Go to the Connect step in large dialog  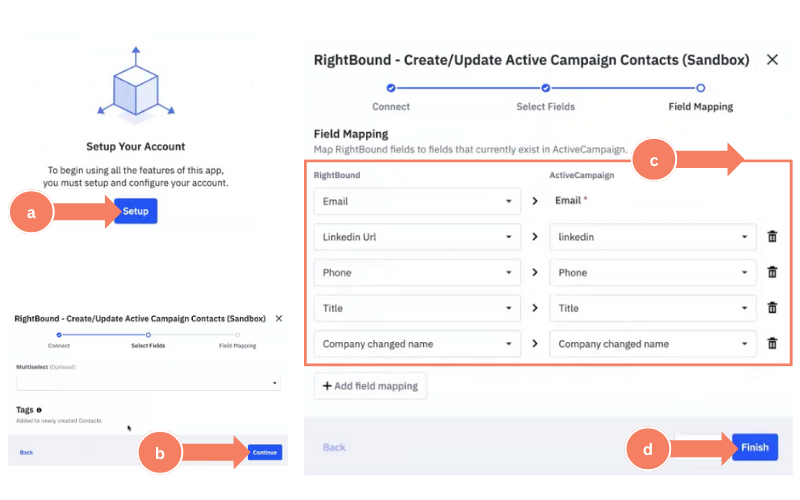pyautogui.click(x=391, y=88)
